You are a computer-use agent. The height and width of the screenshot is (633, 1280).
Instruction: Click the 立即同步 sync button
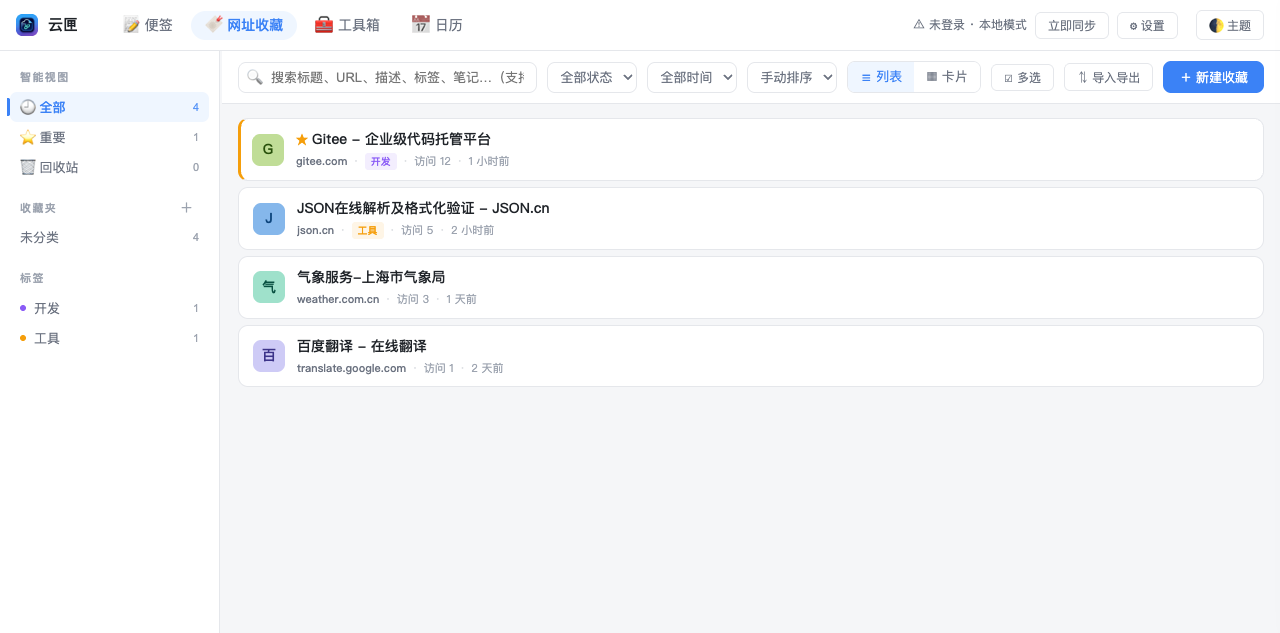coord(1072,25)
